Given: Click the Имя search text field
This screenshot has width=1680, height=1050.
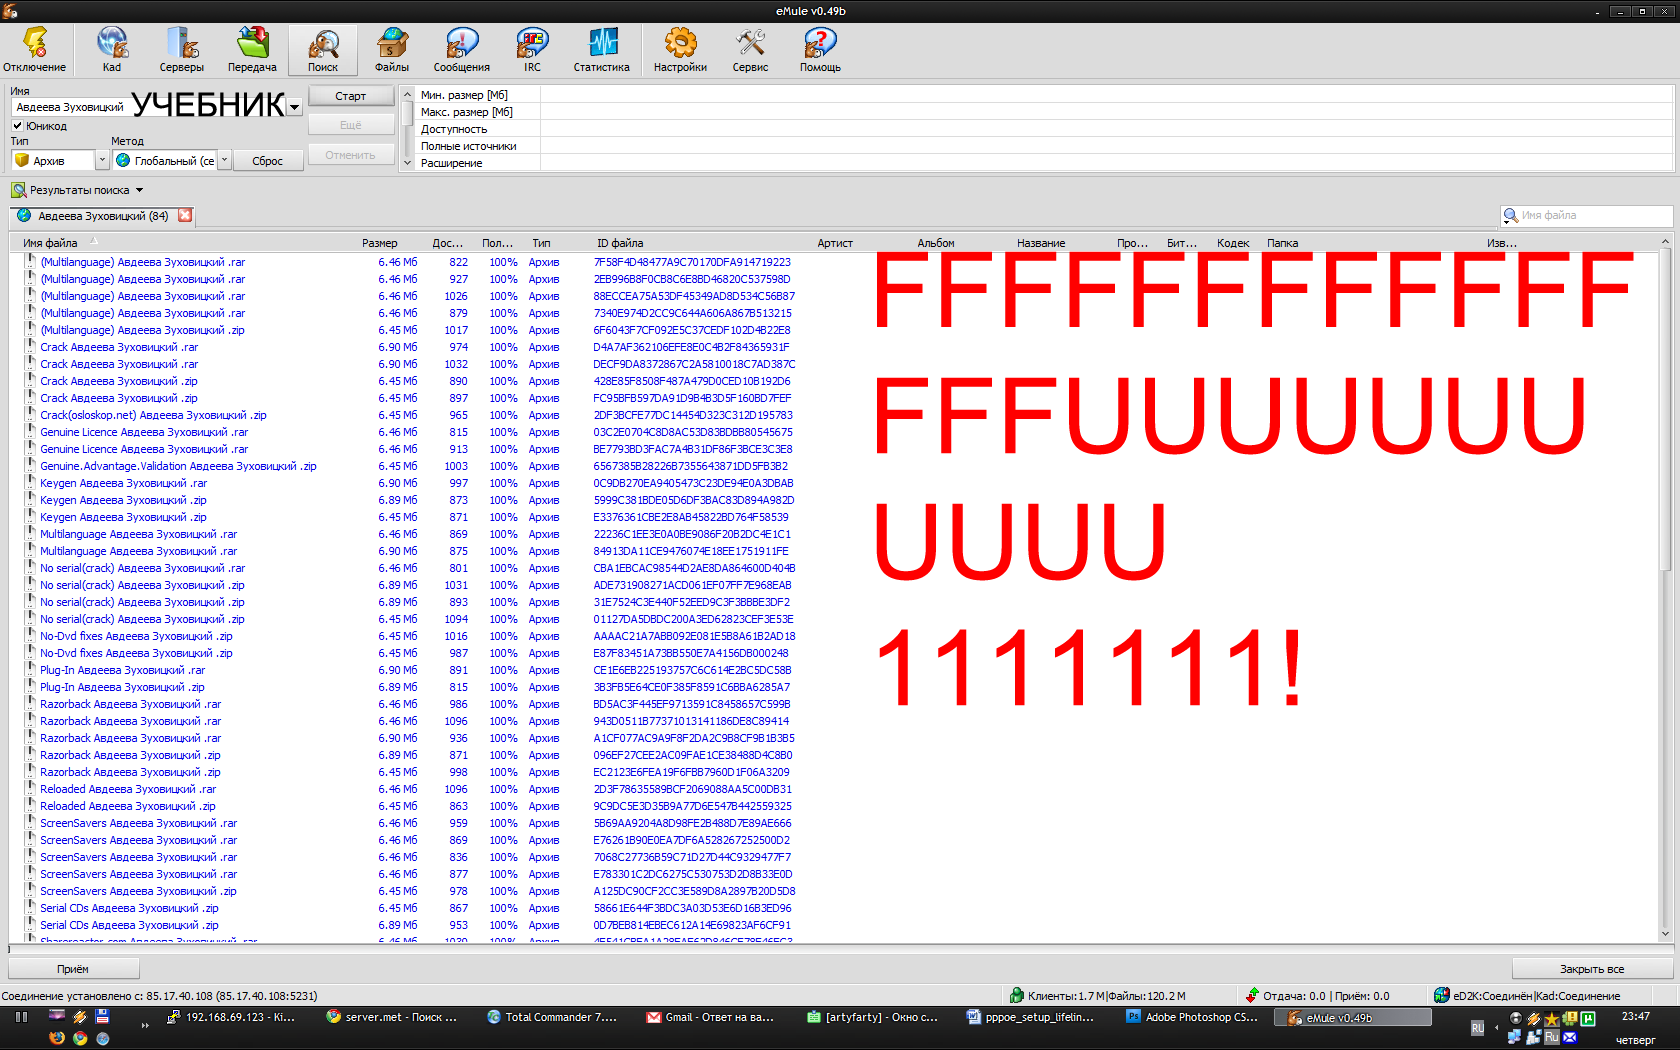Looking at the screenshot, I should (148, 107).
